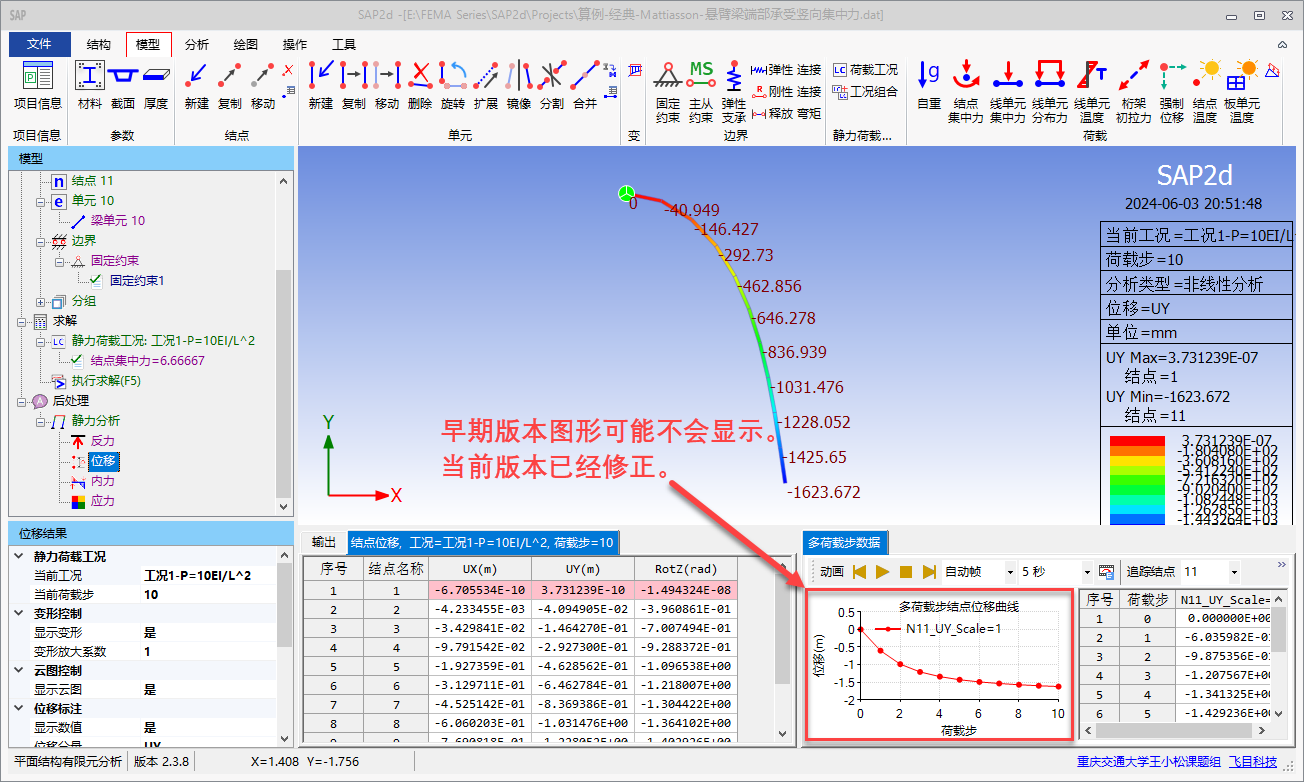Click the 线单元温度 temperature icon
Screen dimensions: 1304x782
click(x=1092, y=90)
